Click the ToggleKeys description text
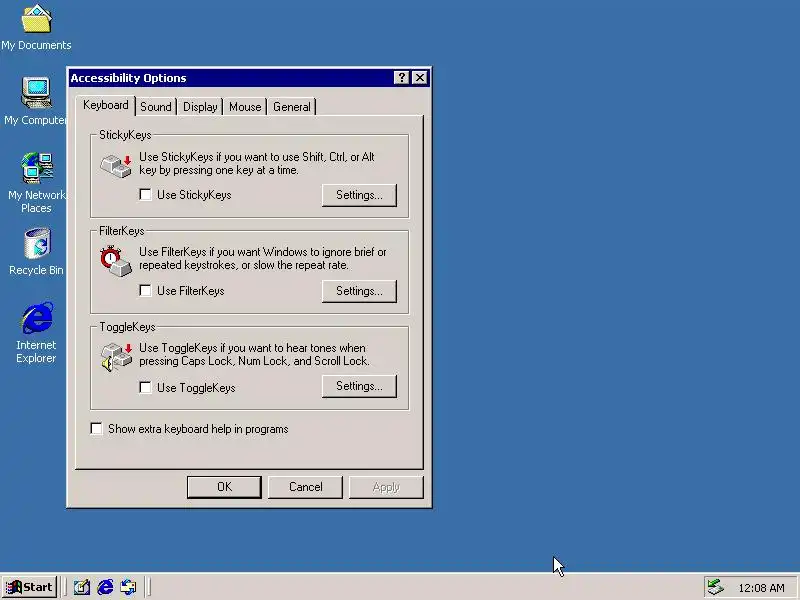Screen dimensions: 800x600 pos(255,355)
